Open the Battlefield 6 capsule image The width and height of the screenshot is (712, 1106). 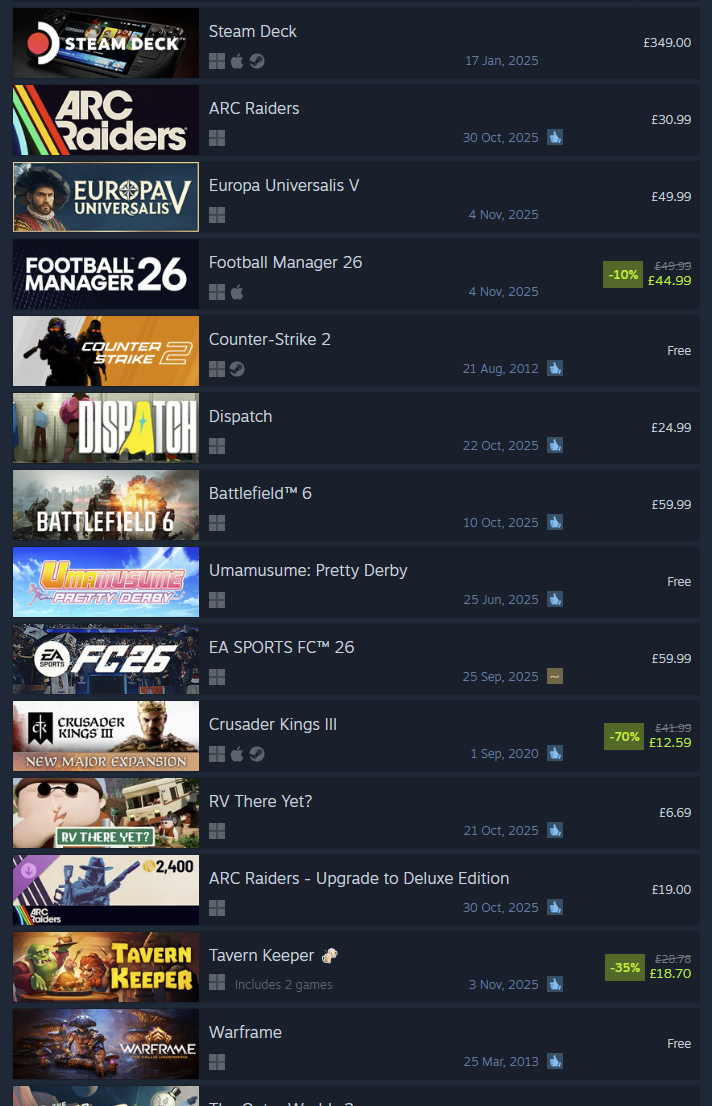(106, 505)
